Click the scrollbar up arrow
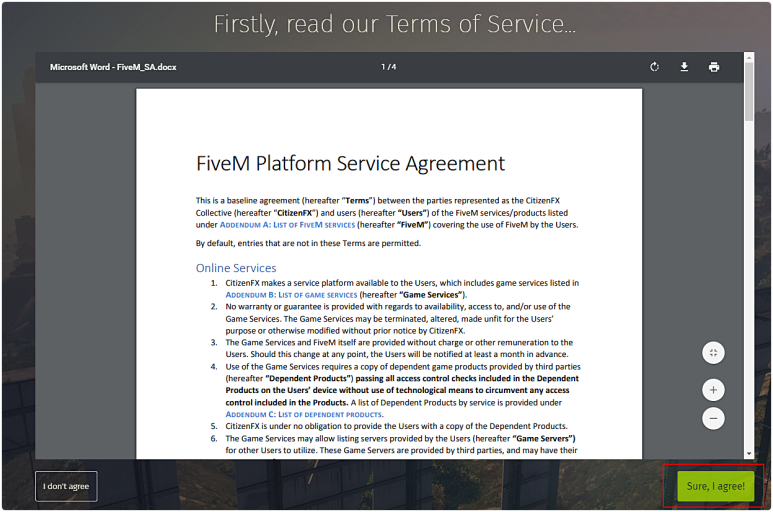Image resolution: width=773 pixels, height=512 pixels. pos(749,57)
